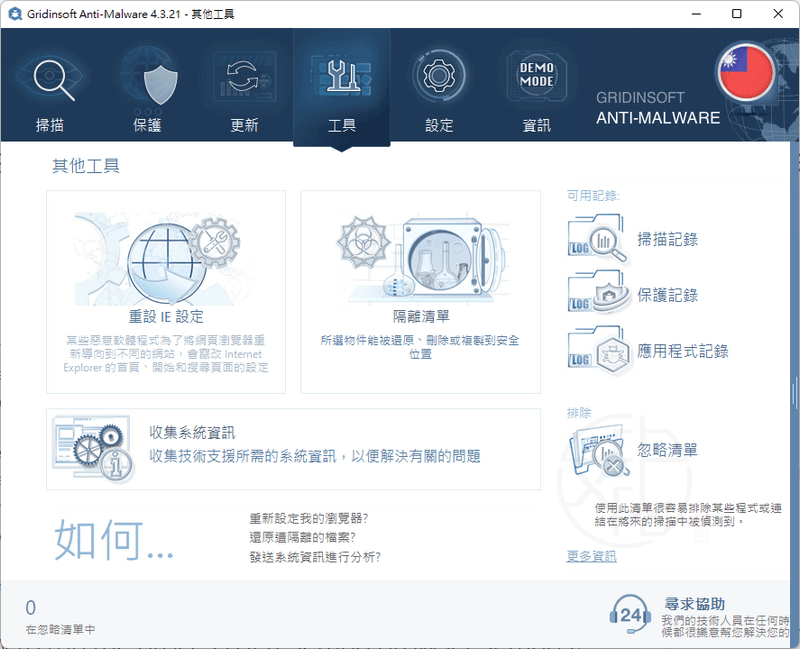Click the 更新 refresh arrows icon
800x649 pixels.
[245, 77]
